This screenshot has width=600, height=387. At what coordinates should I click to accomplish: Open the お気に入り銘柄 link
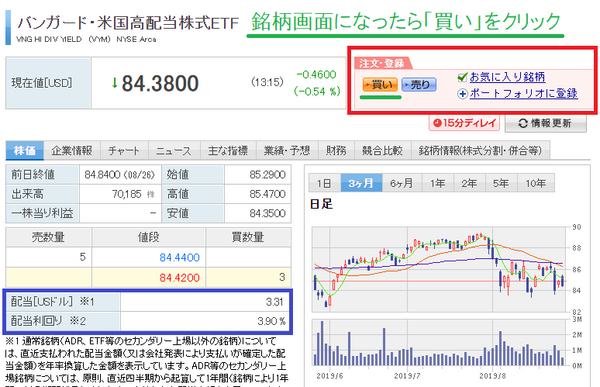(507, 77)
